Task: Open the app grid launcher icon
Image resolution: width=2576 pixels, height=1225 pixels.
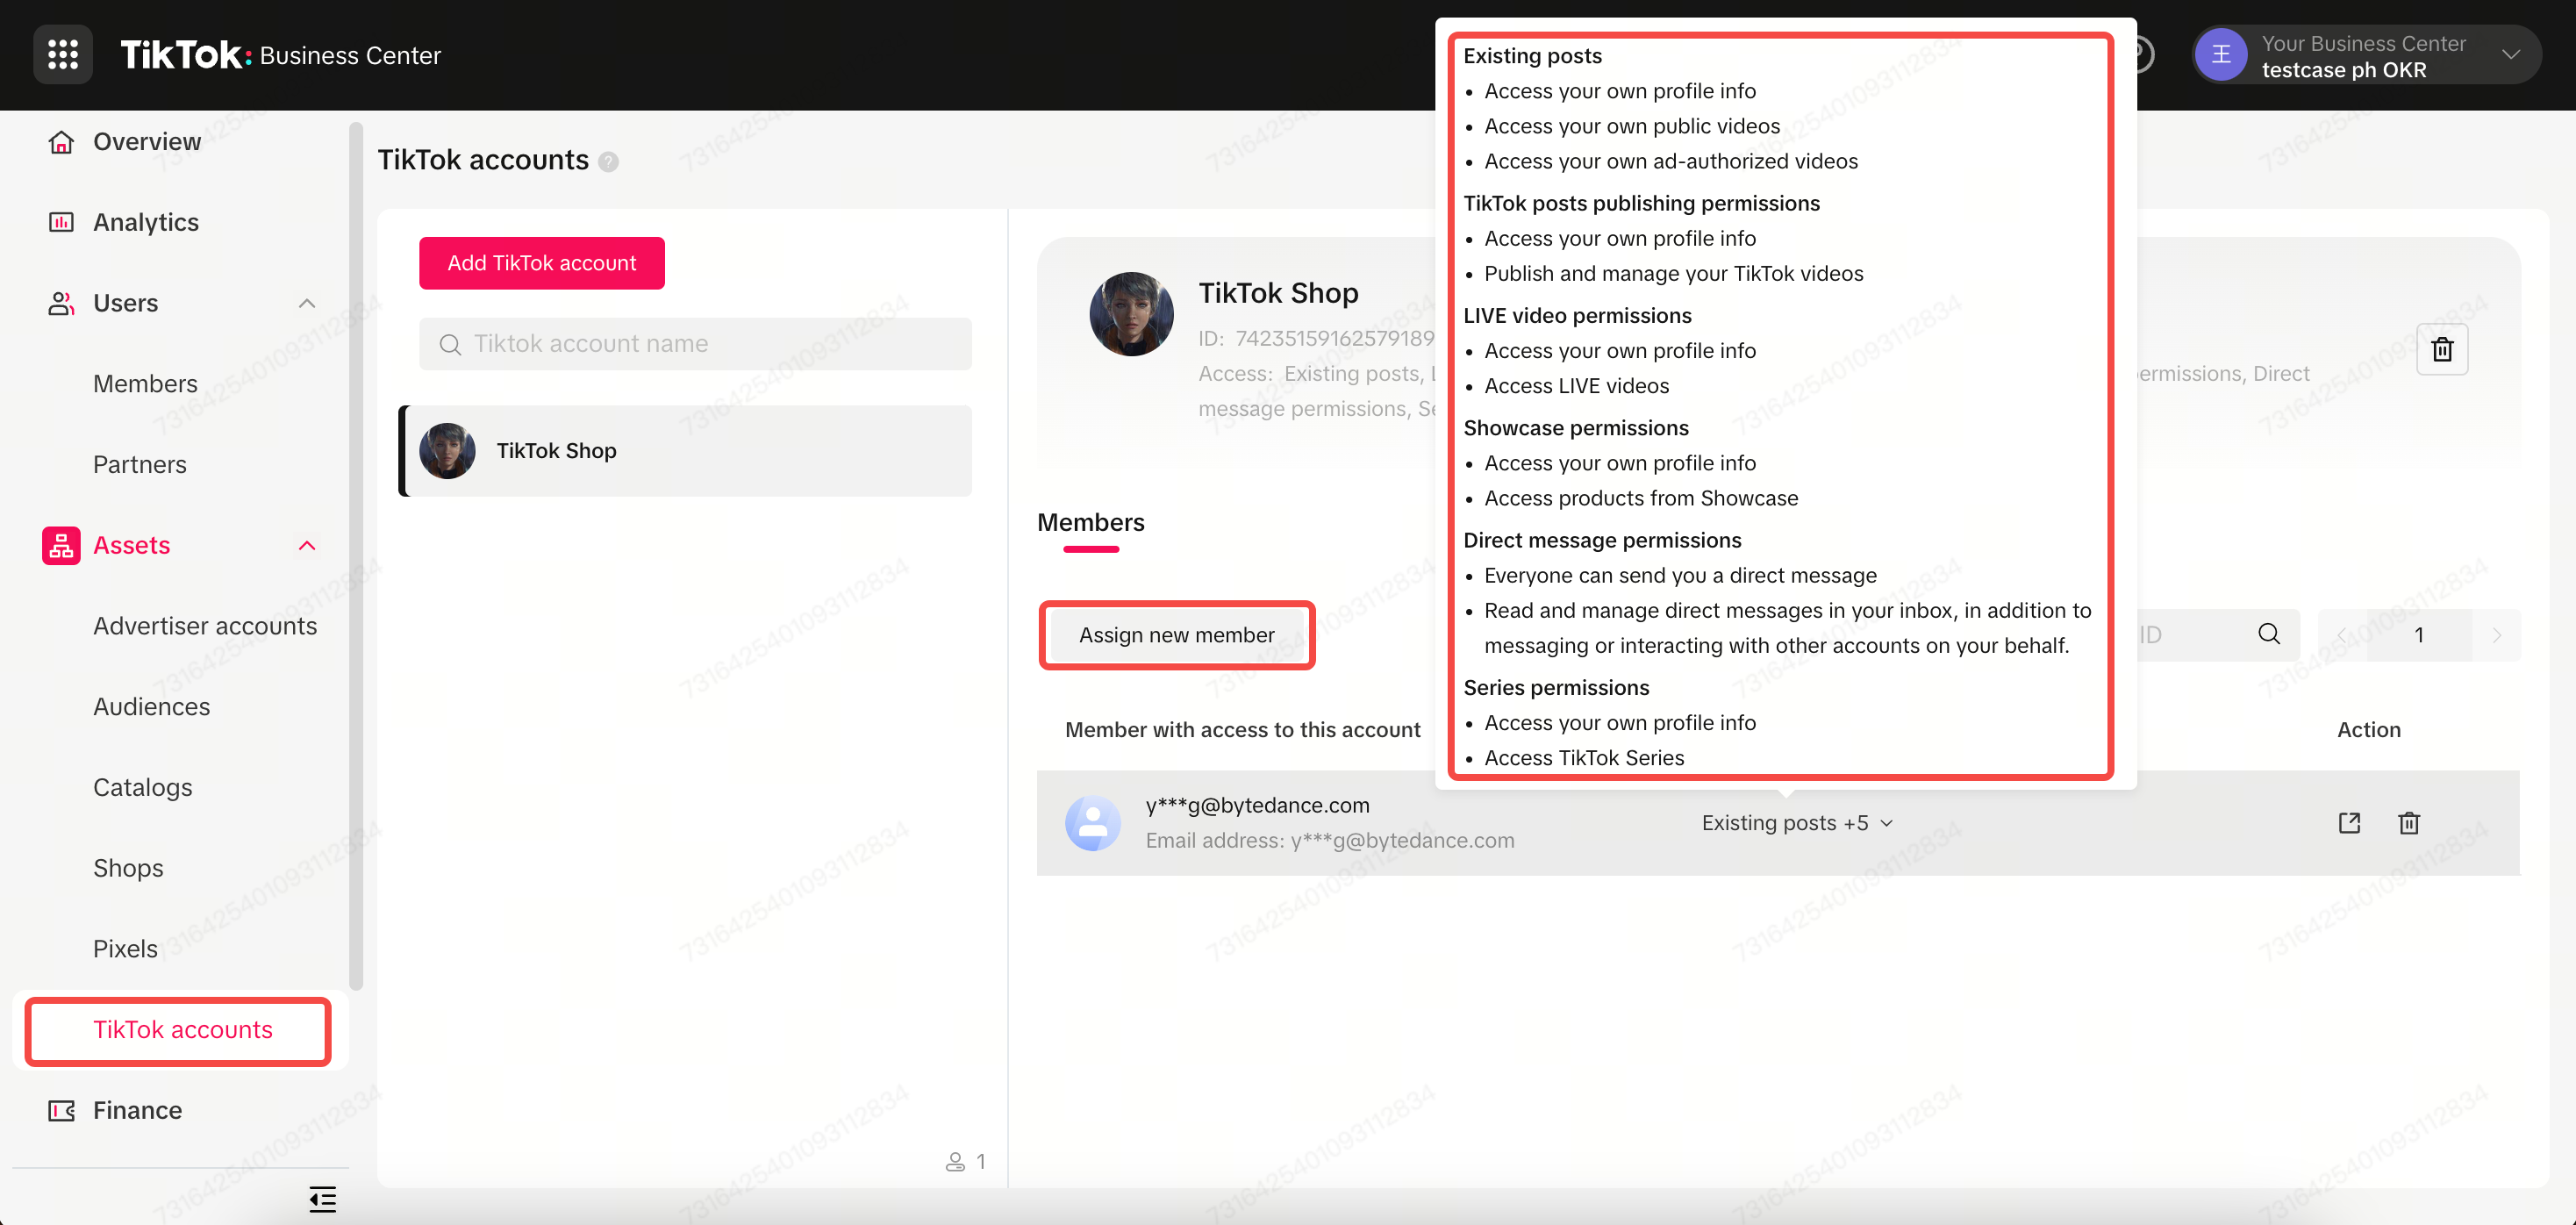Action: point(62,55)
